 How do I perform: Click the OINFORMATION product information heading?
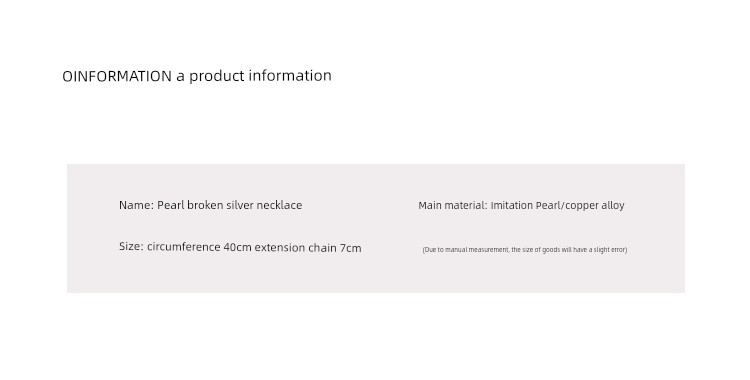(x=197, y=76)
